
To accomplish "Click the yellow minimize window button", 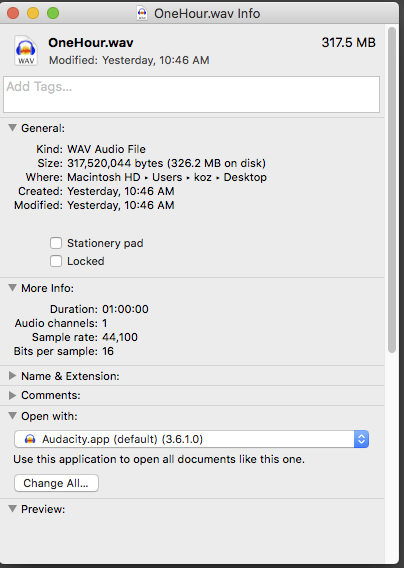I will [33, 13].
